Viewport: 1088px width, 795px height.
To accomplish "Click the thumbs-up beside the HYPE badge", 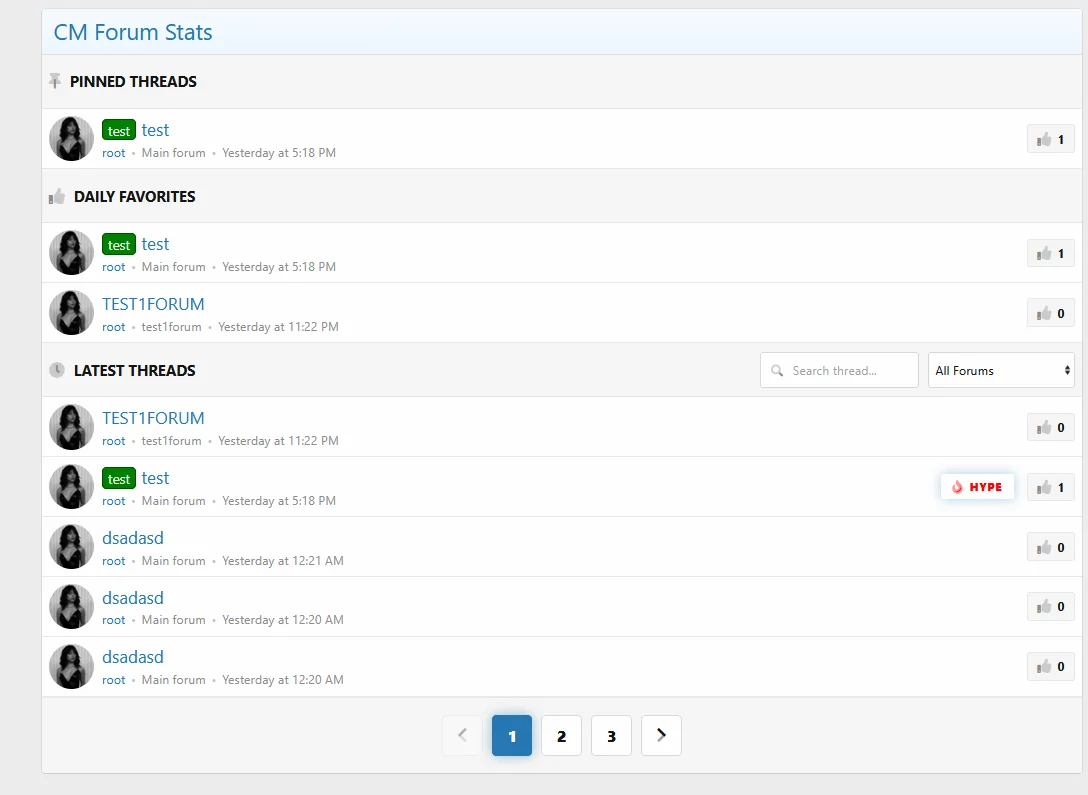I will point(1050,487).
